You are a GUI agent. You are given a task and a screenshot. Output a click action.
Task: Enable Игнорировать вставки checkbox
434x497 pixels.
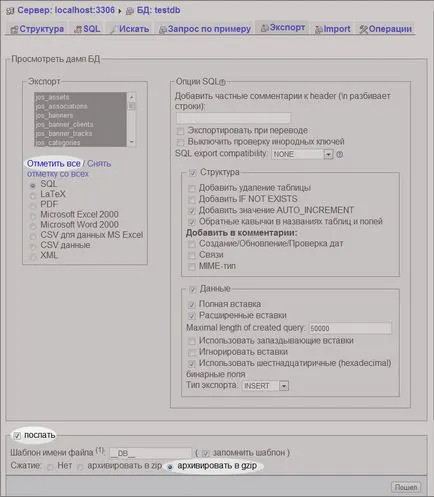tap(192, 353)
